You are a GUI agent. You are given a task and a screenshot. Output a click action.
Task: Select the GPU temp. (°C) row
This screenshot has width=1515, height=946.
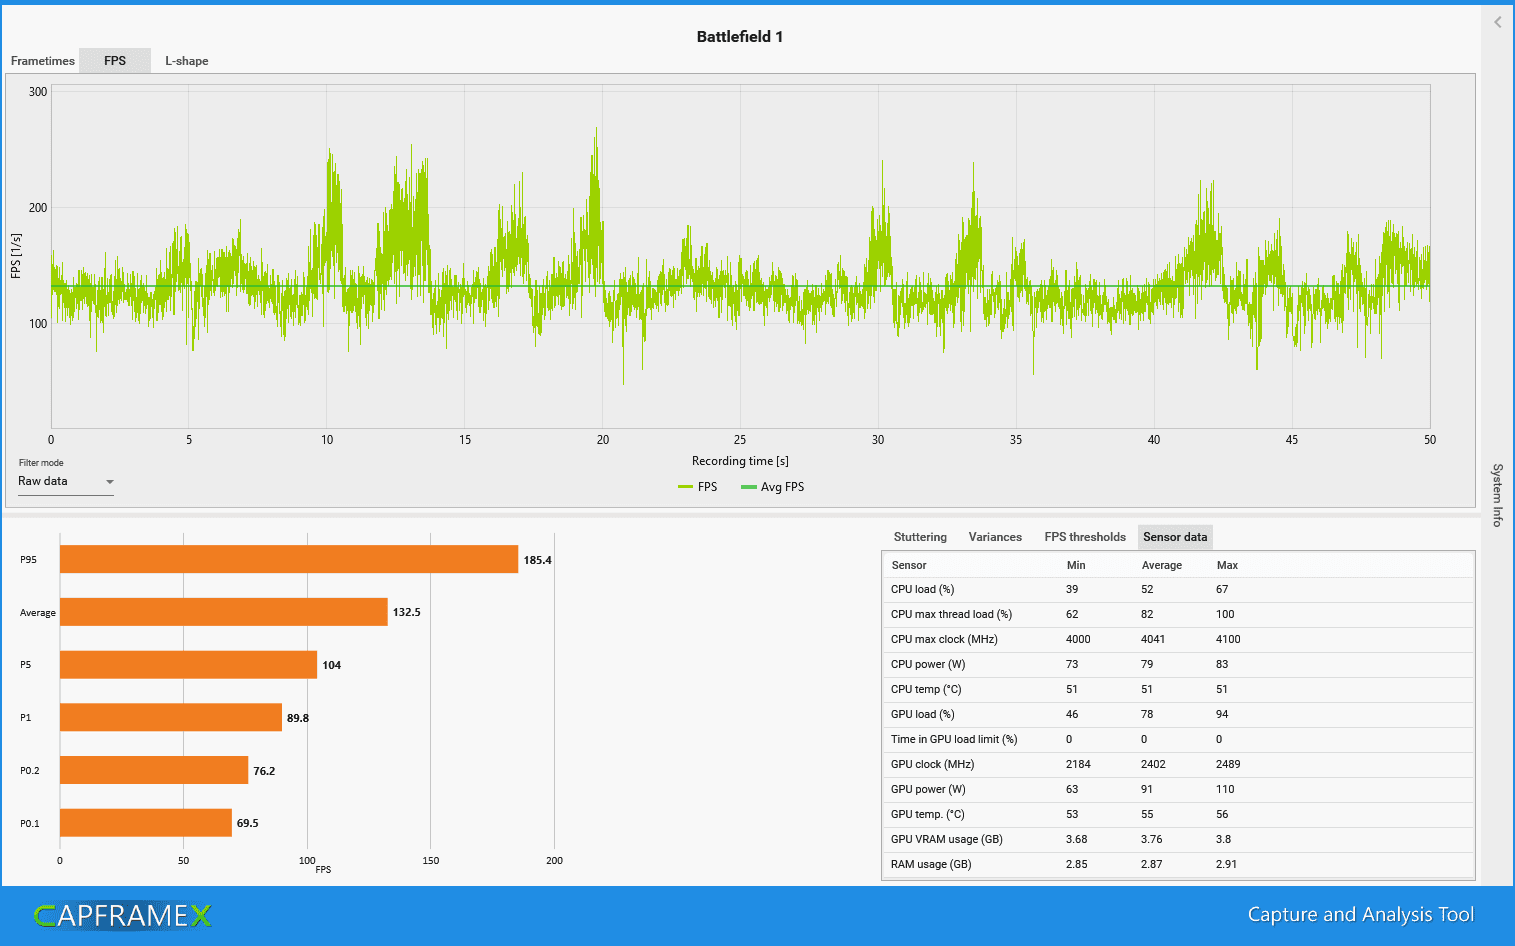click(1179, 815)
